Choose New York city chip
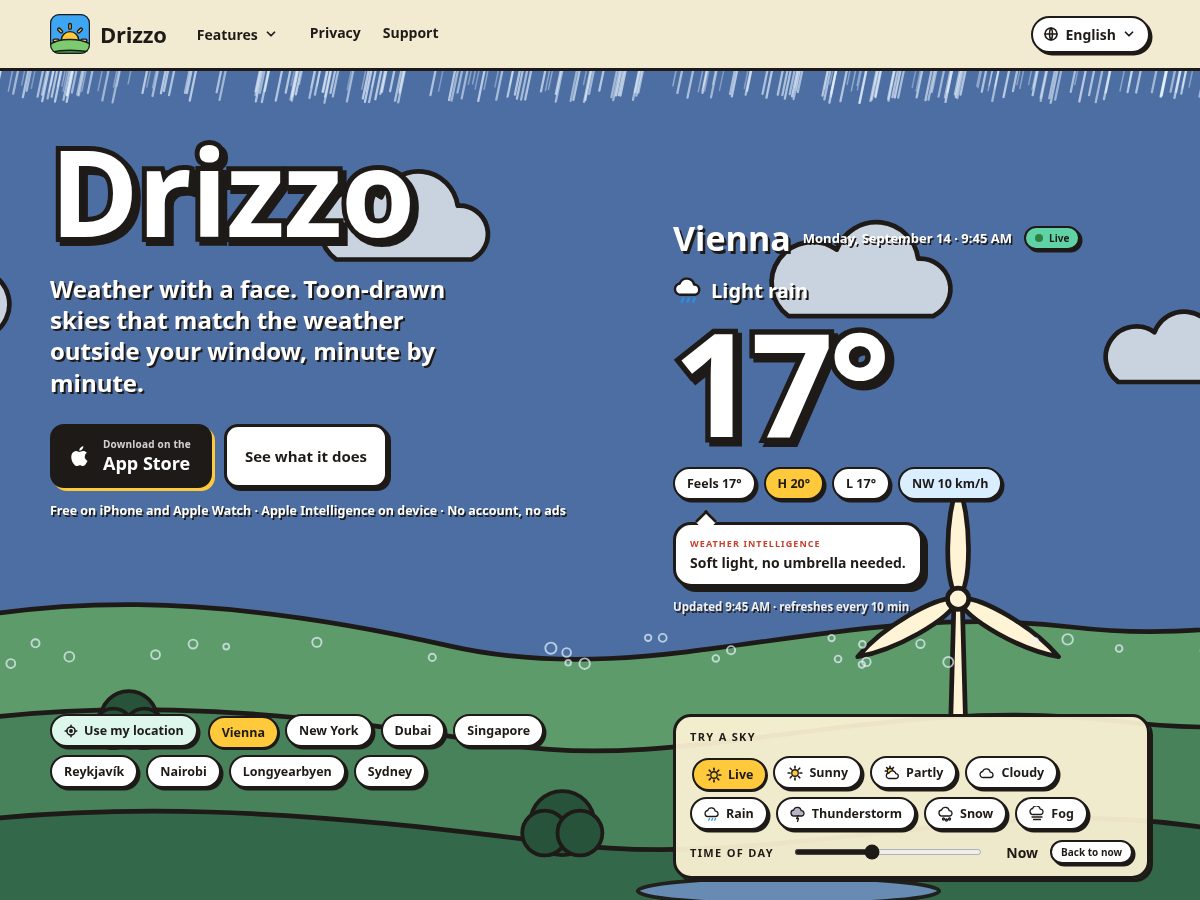 click(x=328, y=730)
